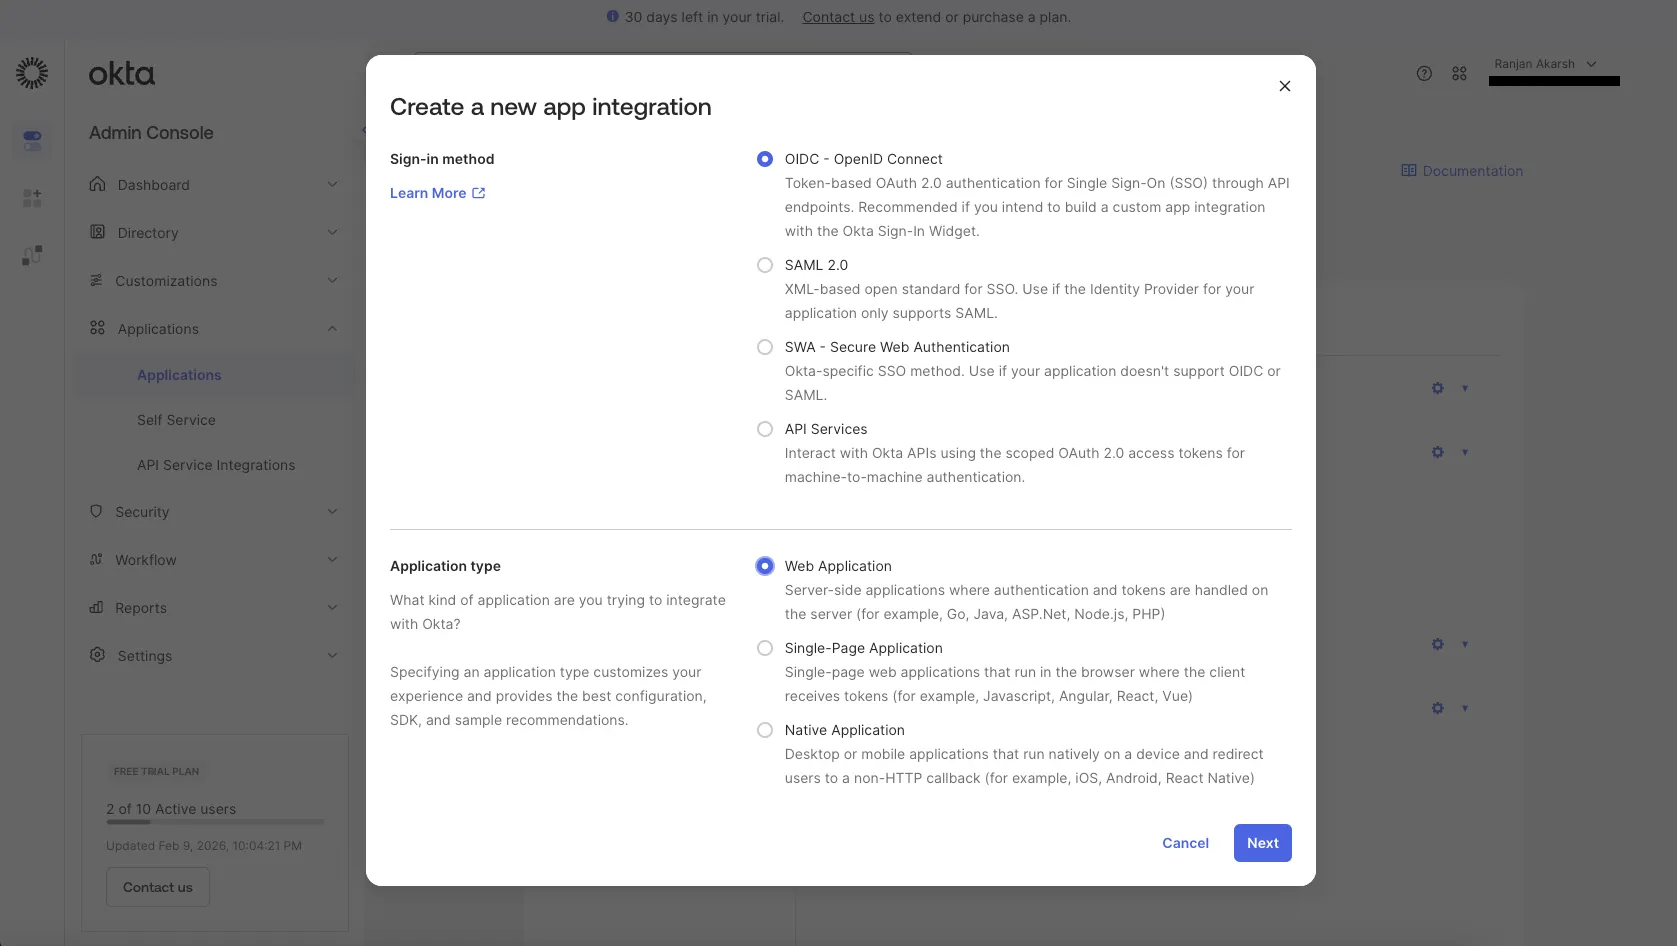Expand the Directory menu chevron

tap(332, 232)
